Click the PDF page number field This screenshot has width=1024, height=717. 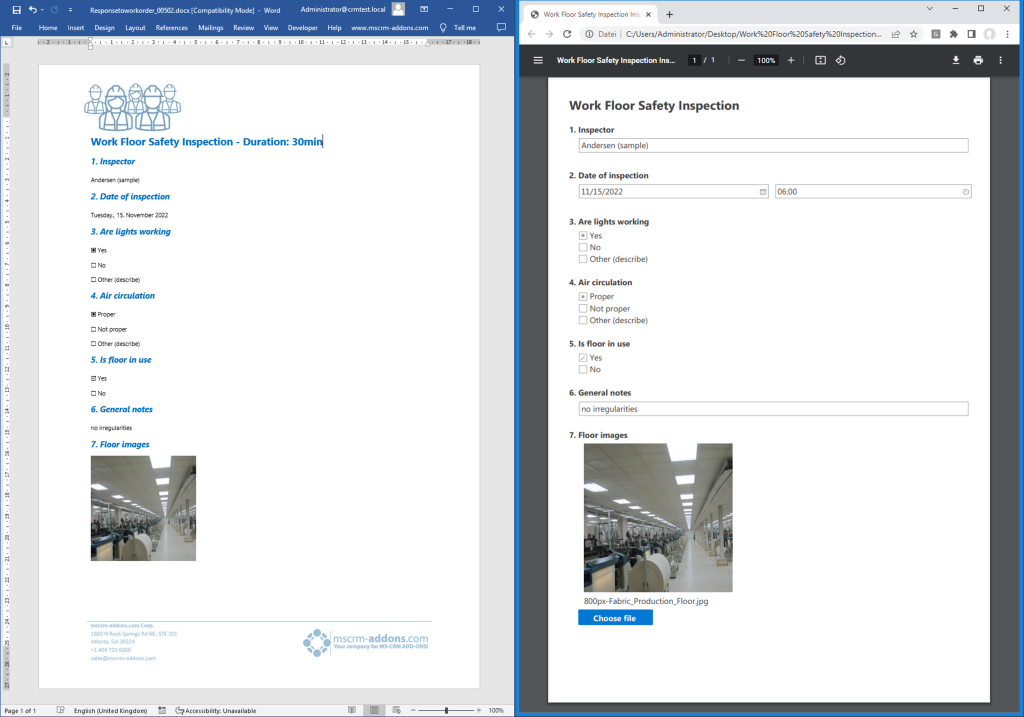pyautogui.click(x=694, y=60)
